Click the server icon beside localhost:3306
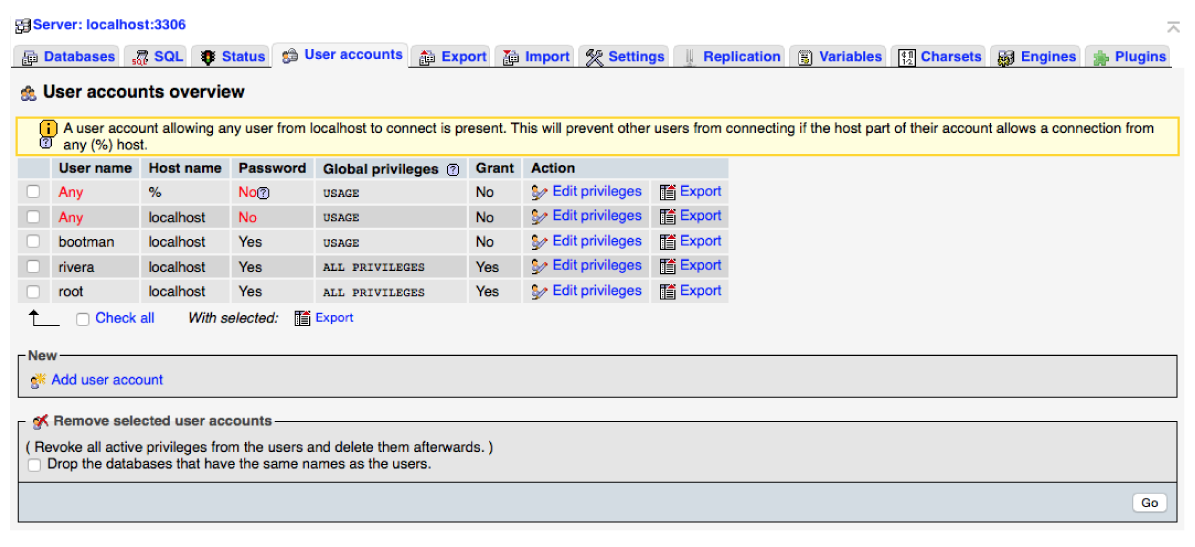 (x=23, y=26)
